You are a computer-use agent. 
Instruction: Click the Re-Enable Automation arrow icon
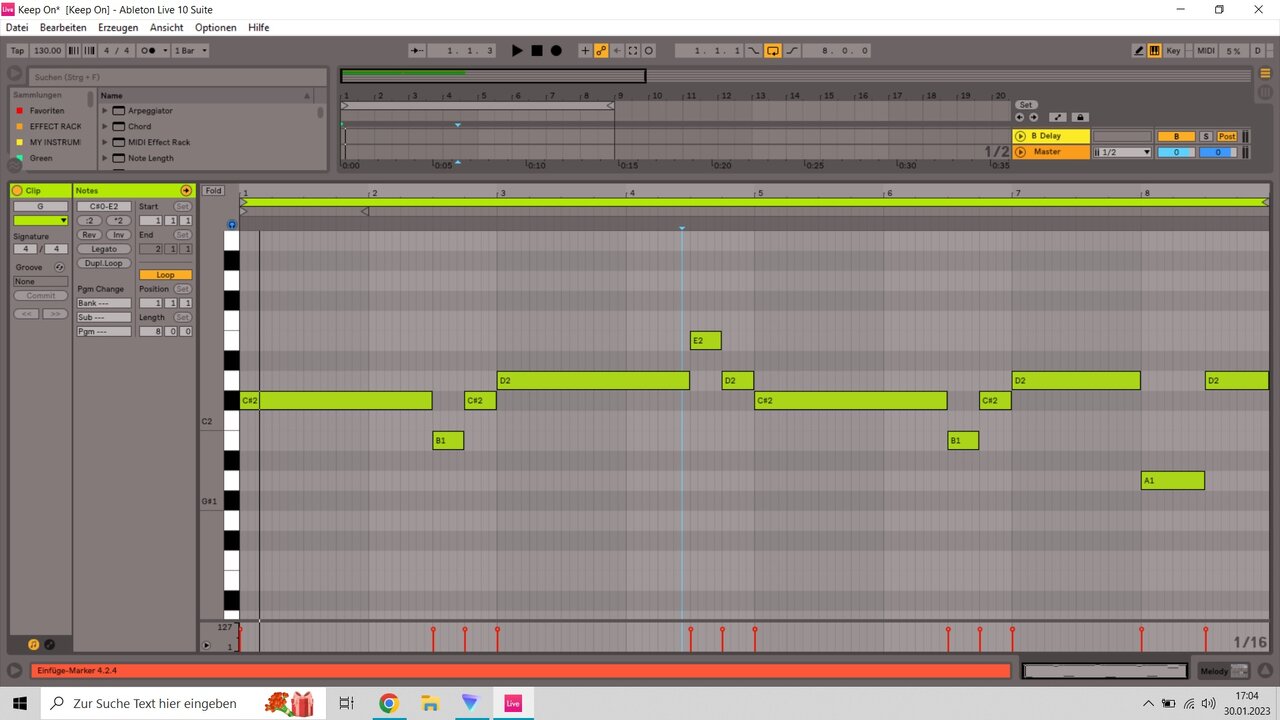617,50
